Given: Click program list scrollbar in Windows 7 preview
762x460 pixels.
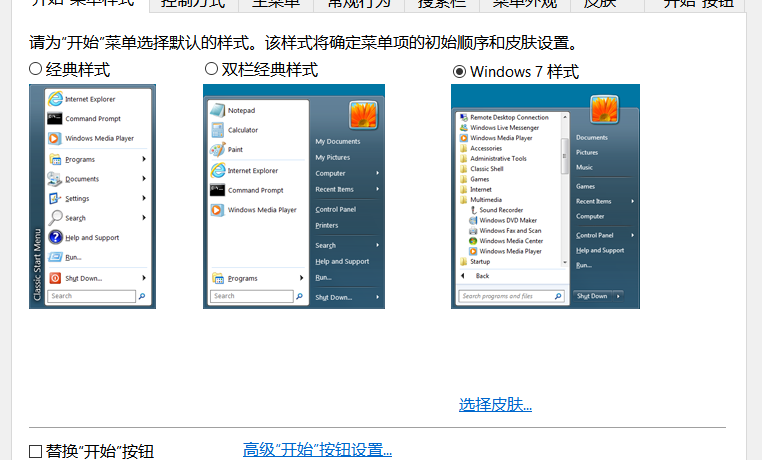Looking at the screenshot, I should click(x=565, y=190).
